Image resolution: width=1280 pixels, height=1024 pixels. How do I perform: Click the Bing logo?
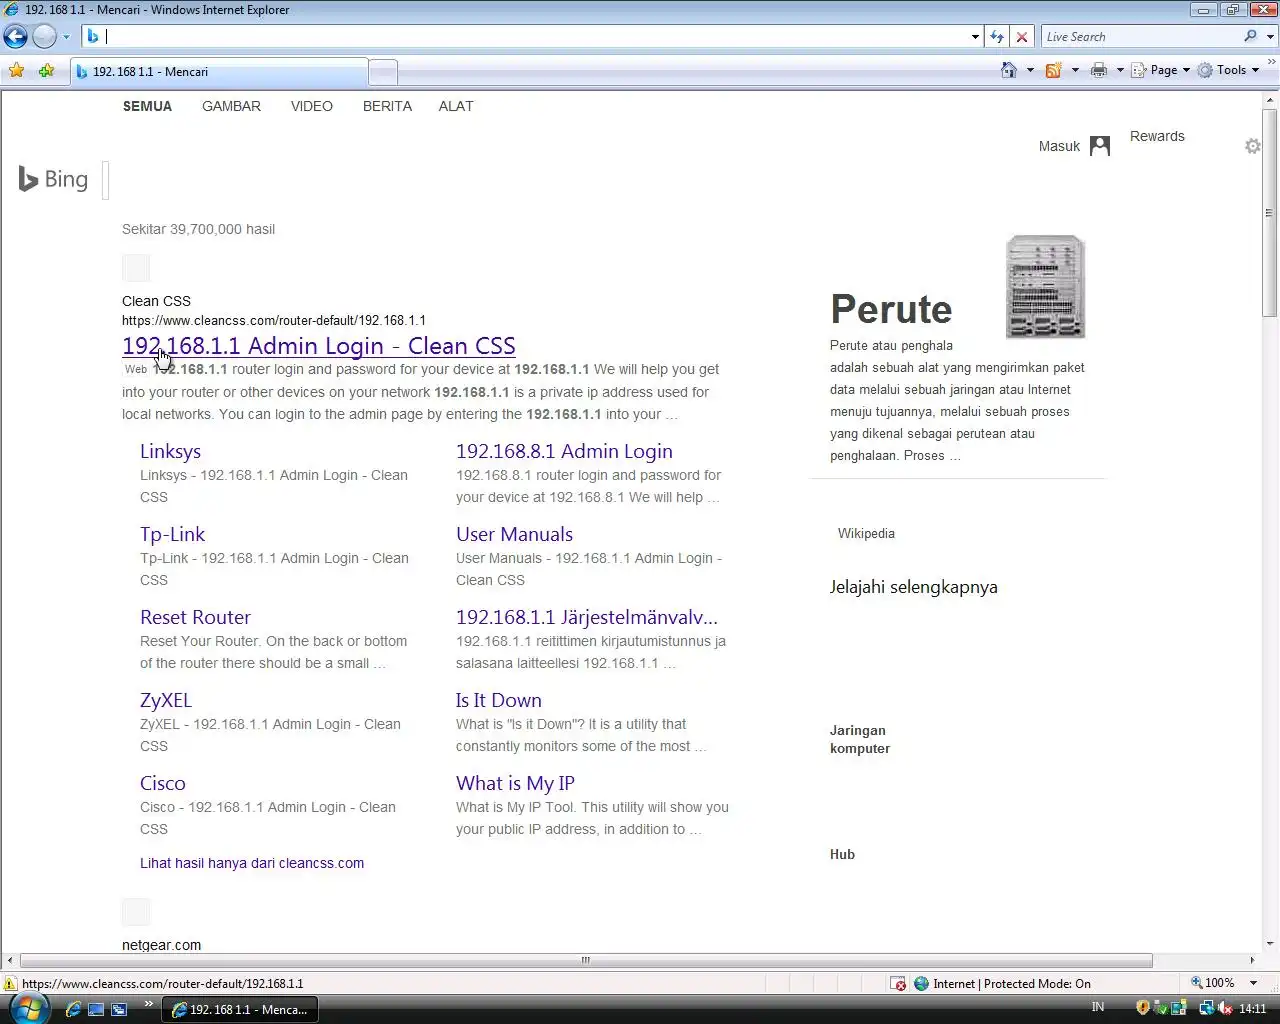54,179
